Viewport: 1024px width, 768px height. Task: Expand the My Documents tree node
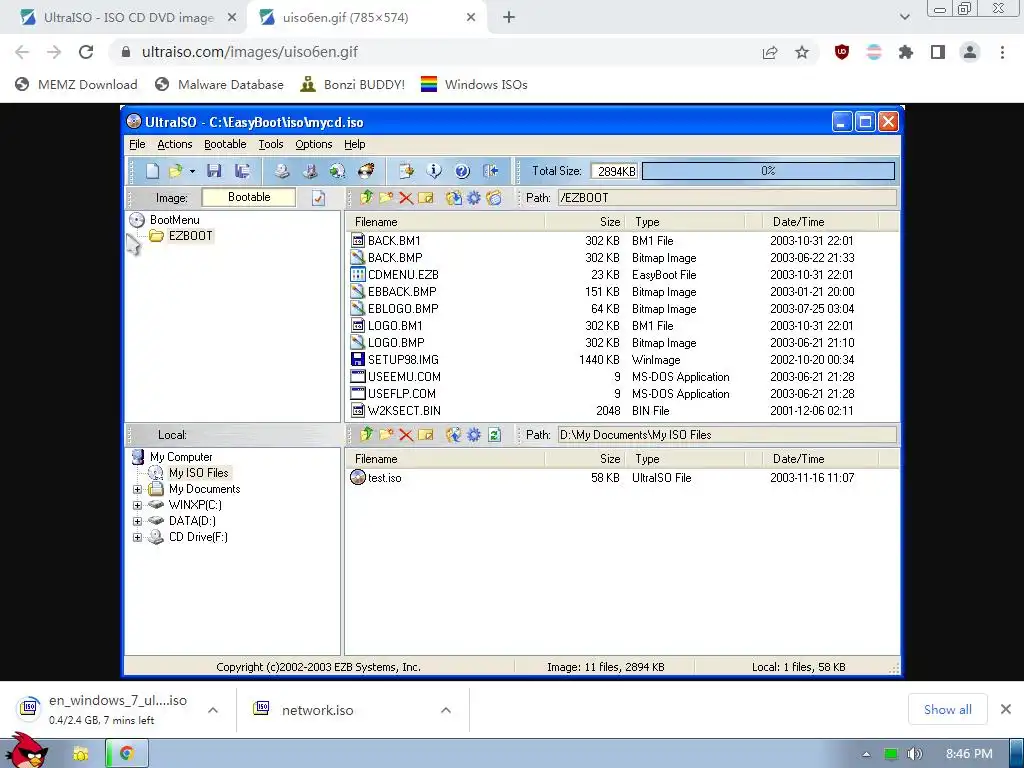[137, 489]
